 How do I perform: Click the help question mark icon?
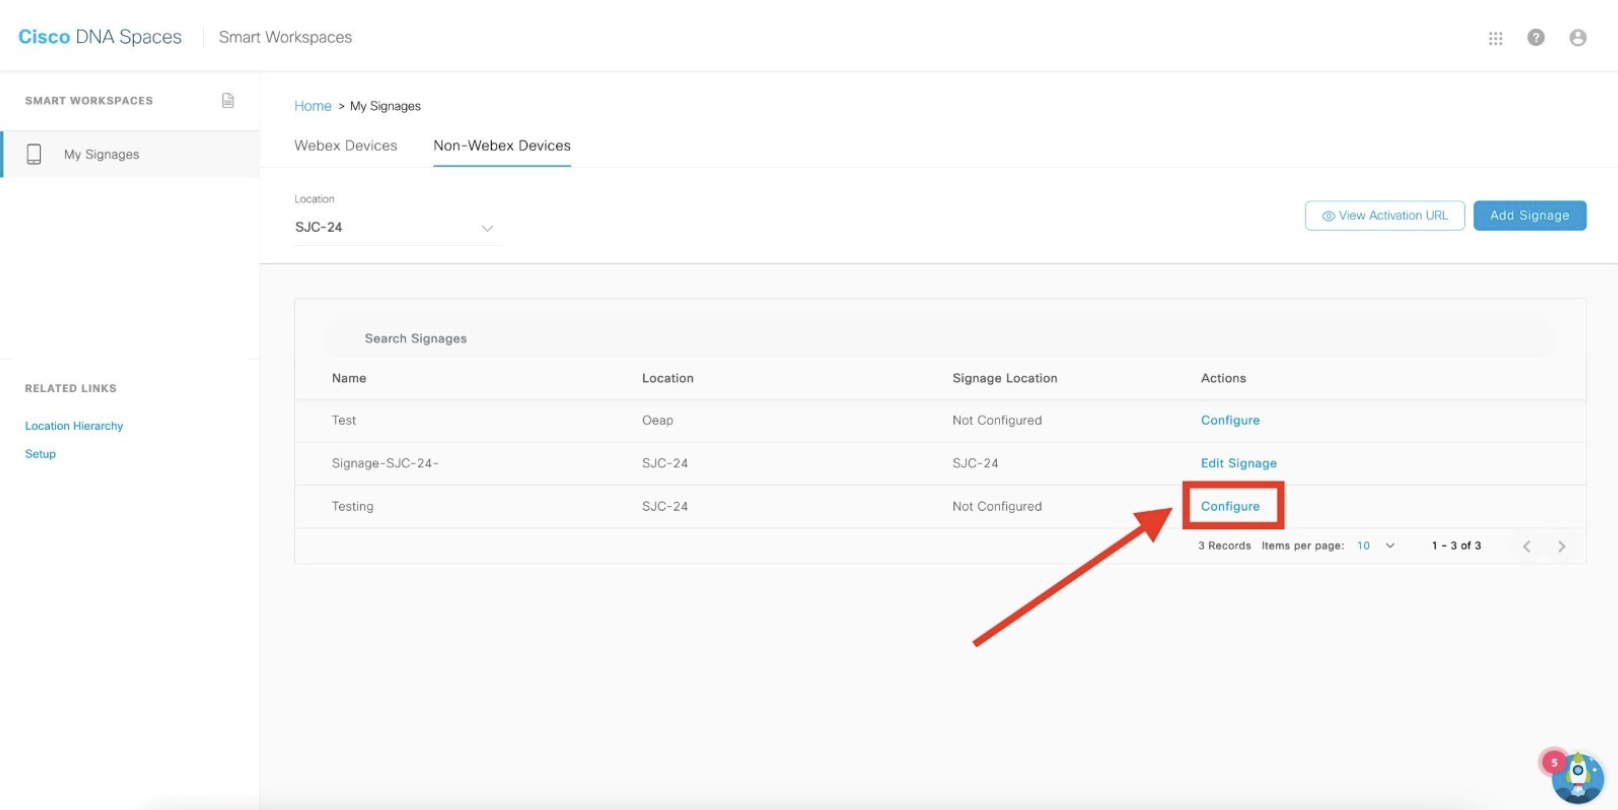(1536, 38)
